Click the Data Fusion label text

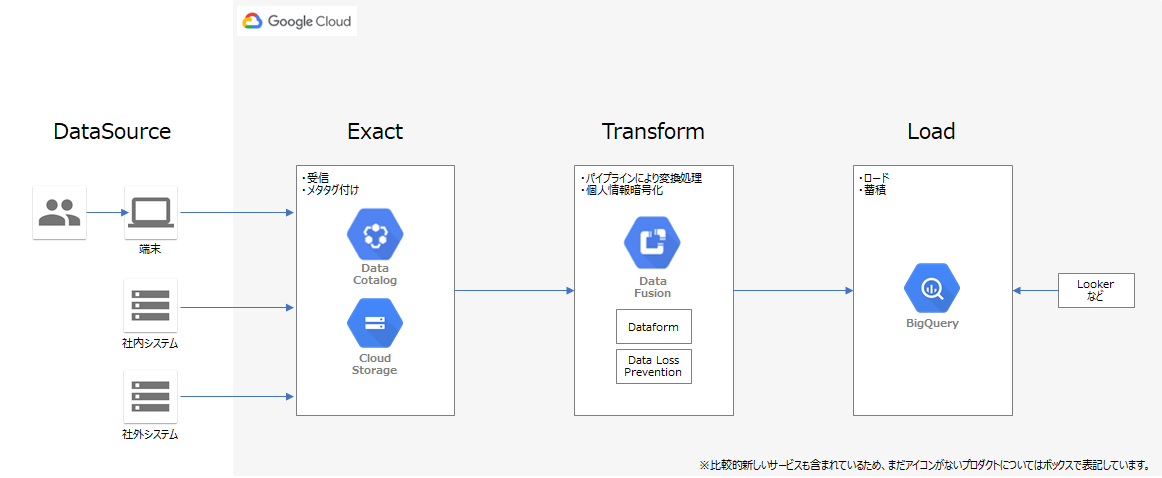652,287
